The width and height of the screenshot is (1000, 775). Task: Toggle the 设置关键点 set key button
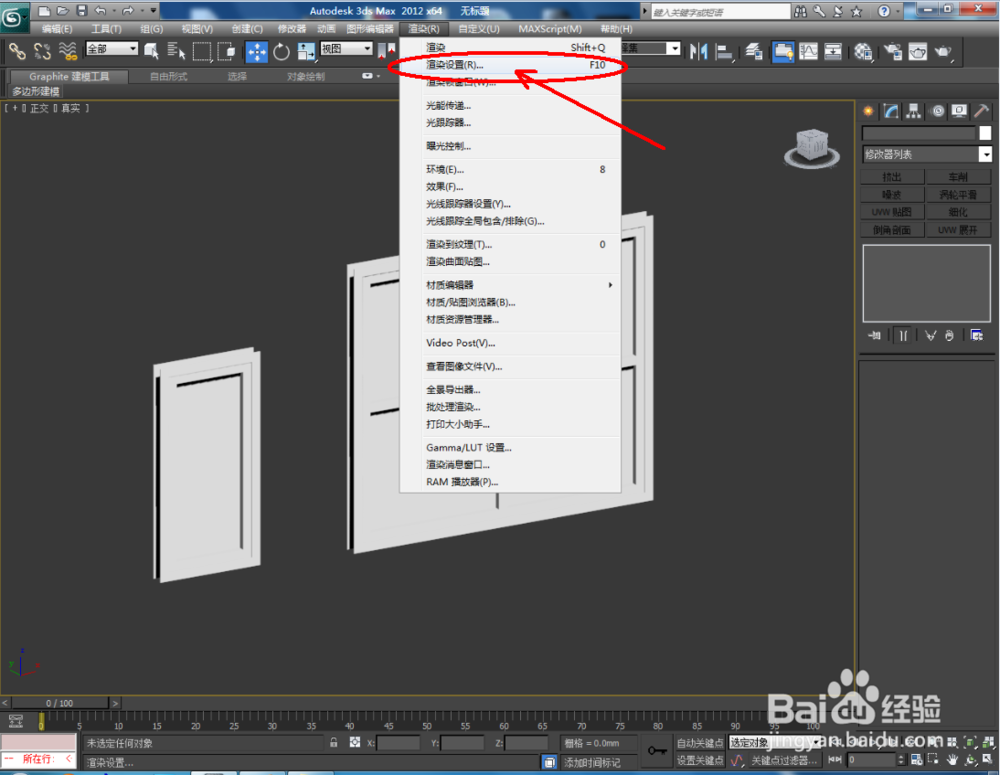coord(700,760)
